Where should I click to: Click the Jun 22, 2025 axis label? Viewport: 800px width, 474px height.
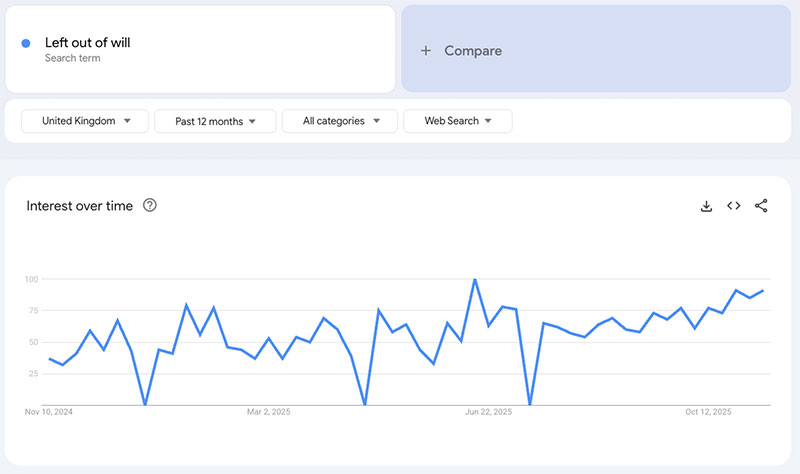(x=488, y=412)
